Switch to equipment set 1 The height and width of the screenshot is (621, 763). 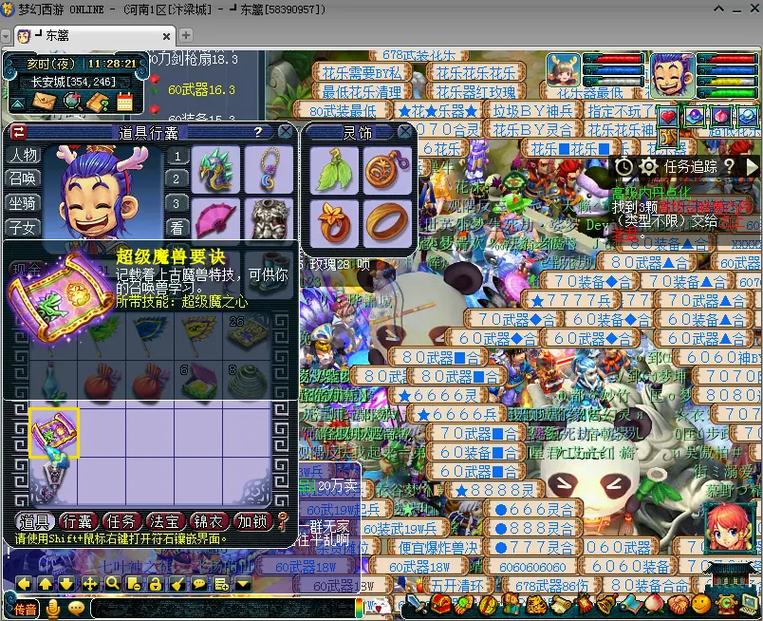177,156
